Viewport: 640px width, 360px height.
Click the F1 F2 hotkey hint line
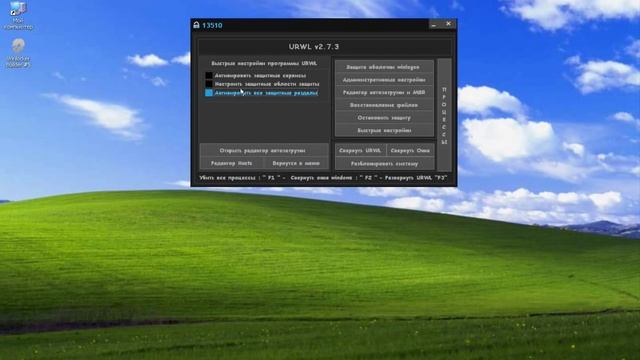pos(323,178)
